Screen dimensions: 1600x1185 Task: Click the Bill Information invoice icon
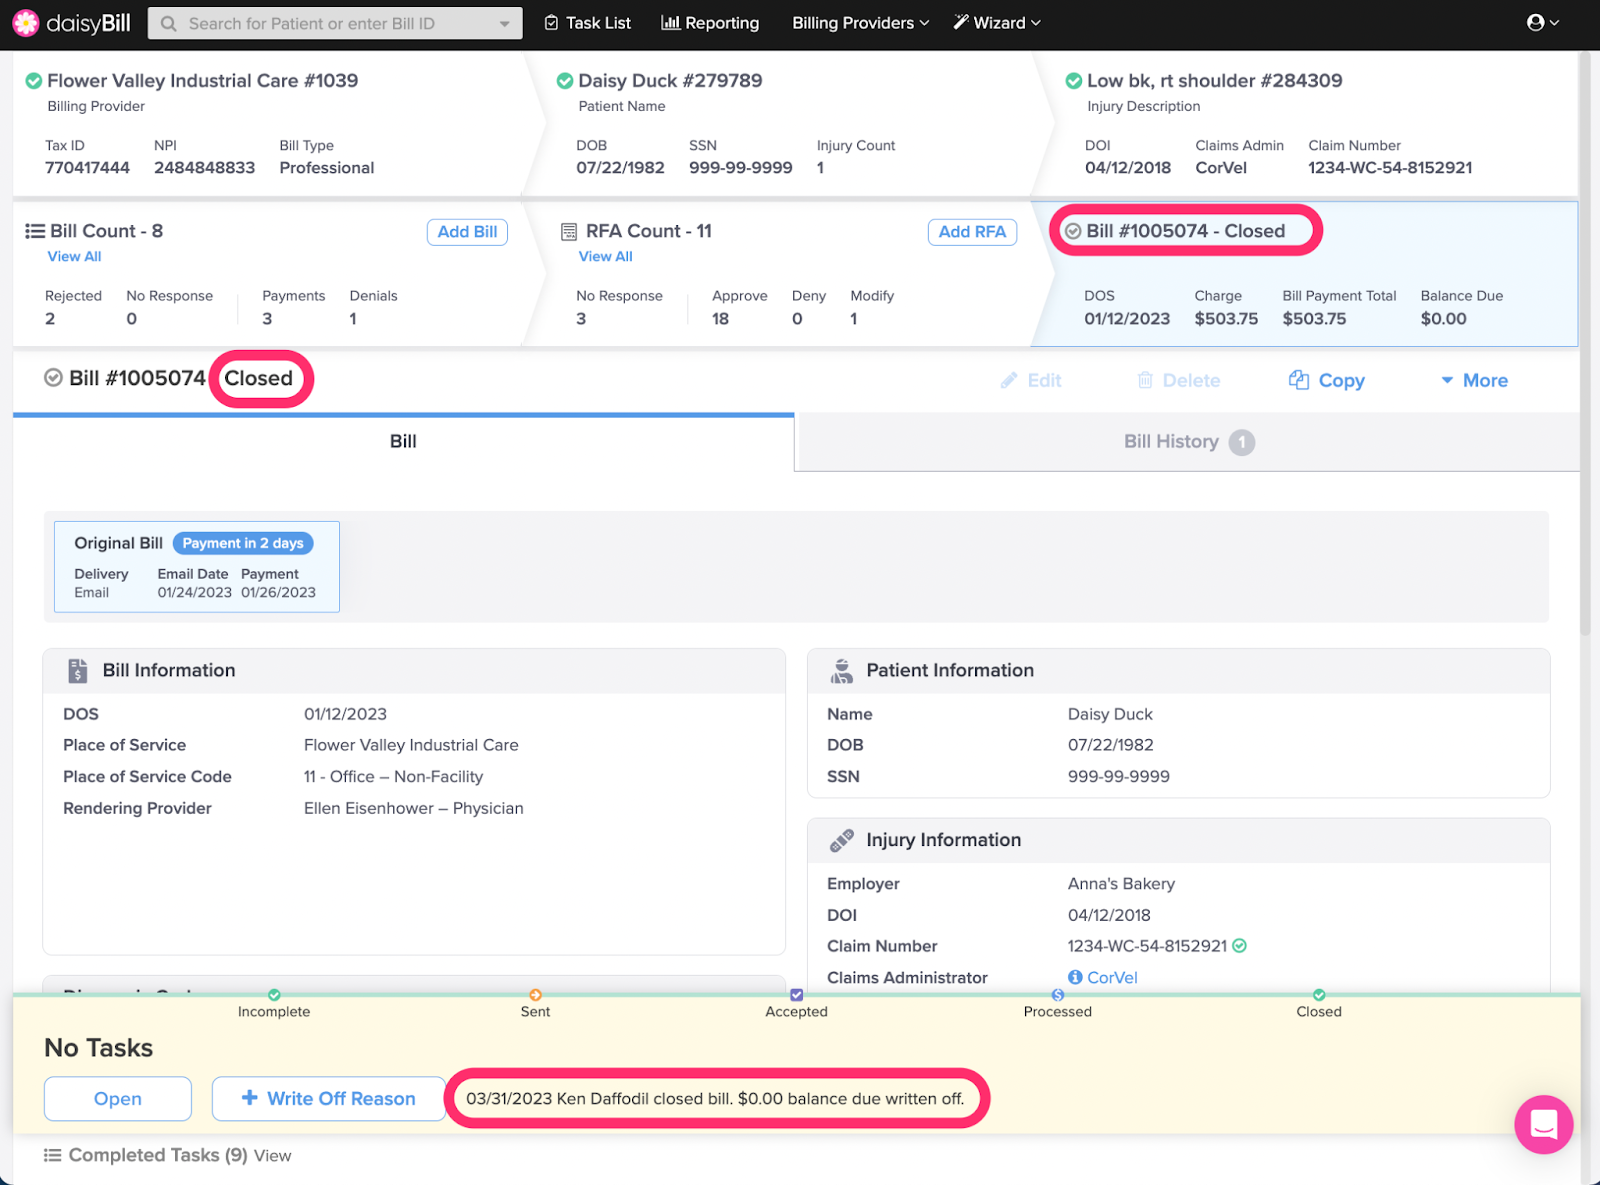(78, 671)
